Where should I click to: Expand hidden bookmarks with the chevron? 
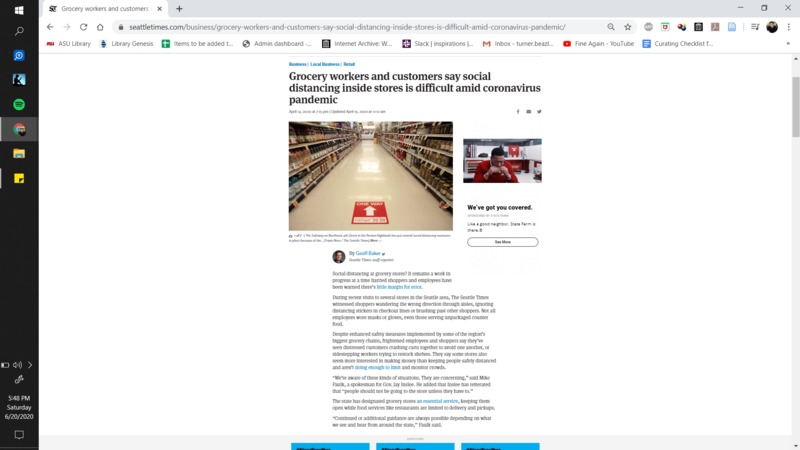click(x=788, y=44)
